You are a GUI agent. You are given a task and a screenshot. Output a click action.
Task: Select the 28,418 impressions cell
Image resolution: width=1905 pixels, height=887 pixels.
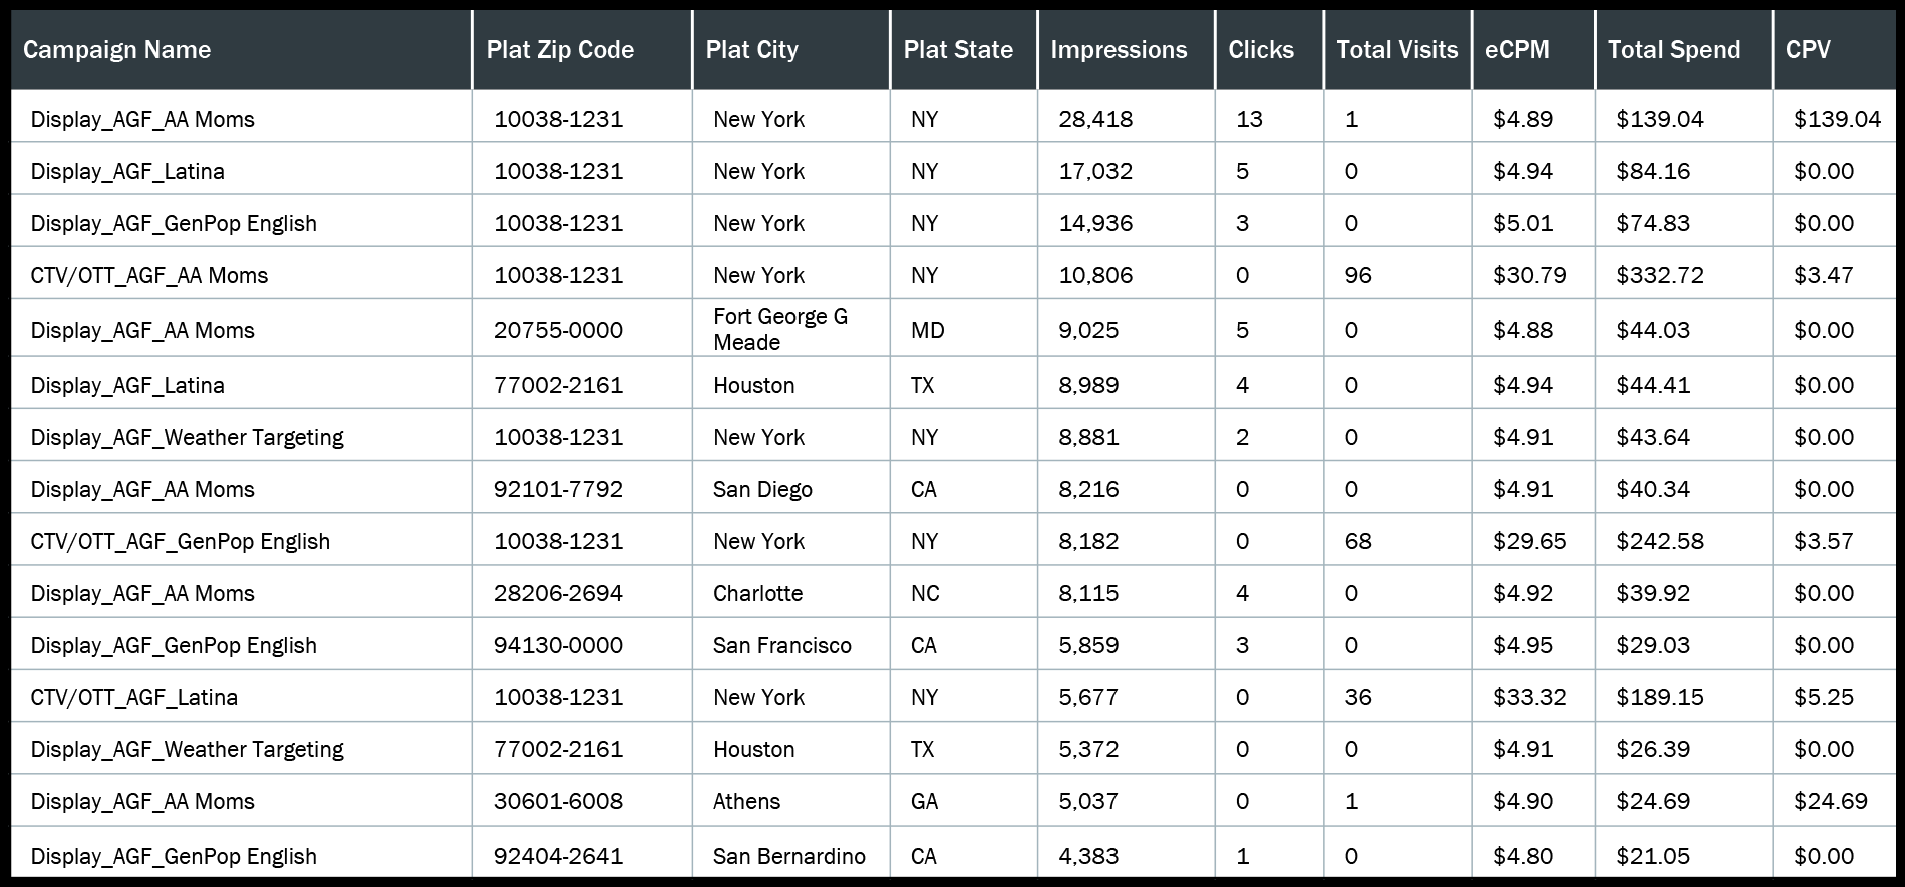pyautogui.click(x=1096, y=119)
